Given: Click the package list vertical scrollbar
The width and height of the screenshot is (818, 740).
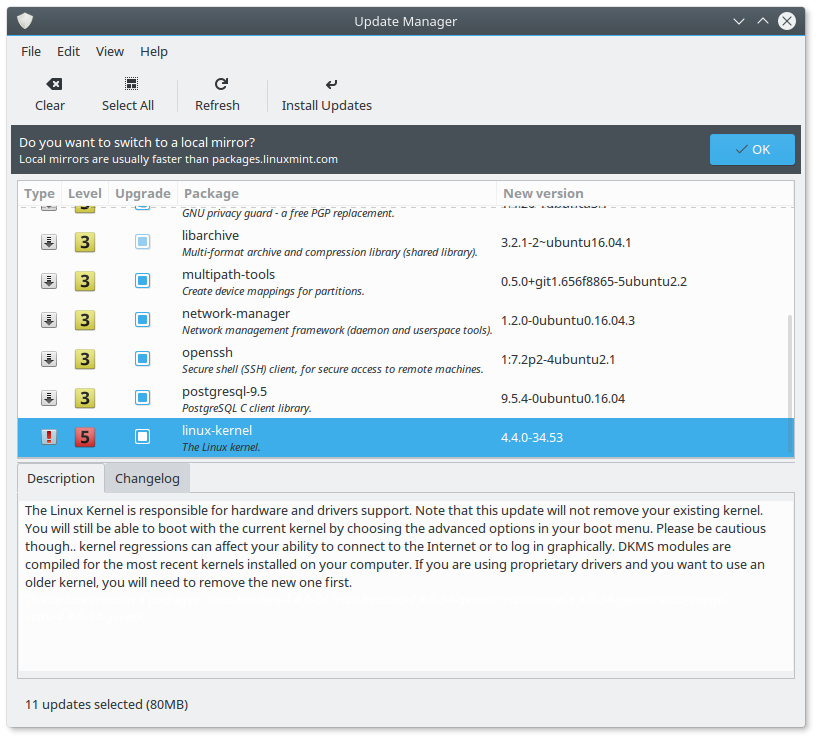Looking at the screenshot, I should (790, 370).
